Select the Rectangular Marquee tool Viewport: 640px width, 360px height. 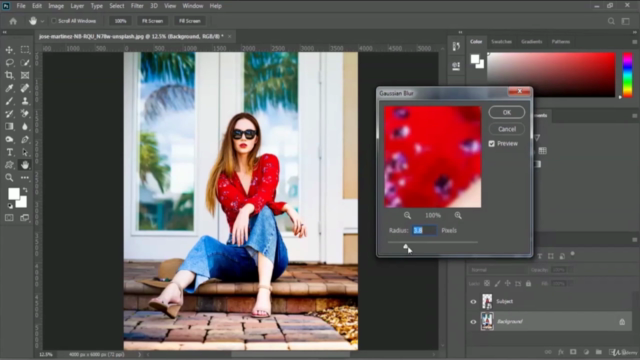(25, 50)
